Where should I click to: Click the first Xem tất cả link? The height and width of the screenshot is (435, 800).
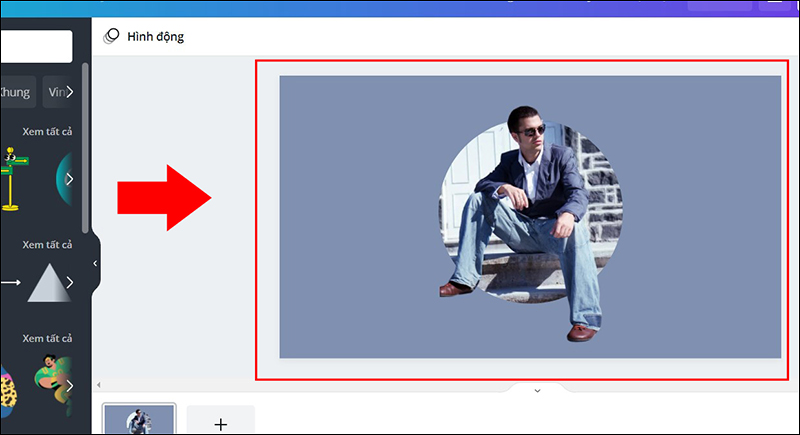(48, 131)
